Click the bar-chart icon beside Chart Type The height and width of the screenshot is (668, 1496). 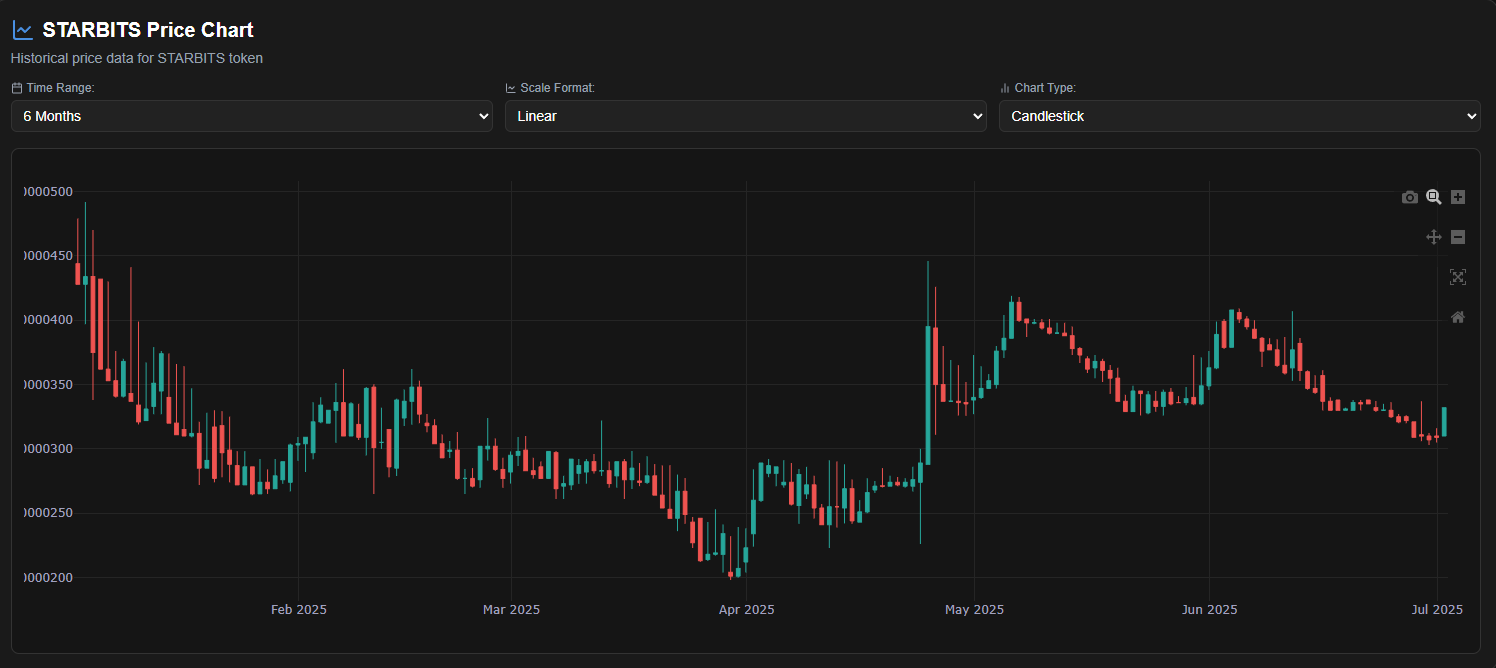click(1005, 88)
